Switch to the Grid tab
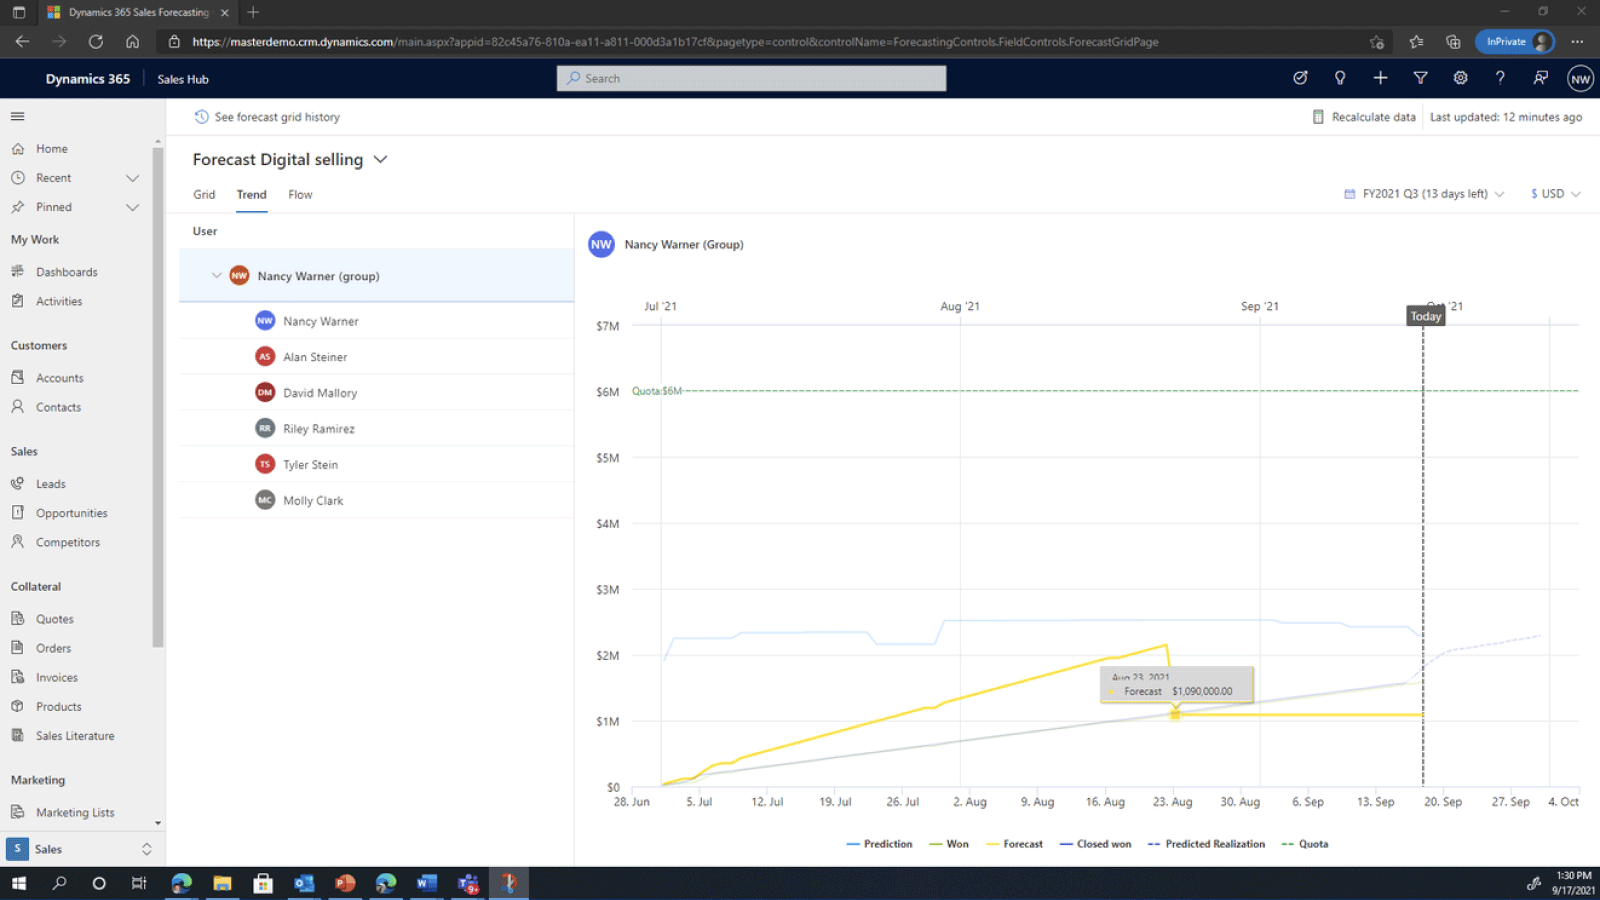Screen dimensions: 1600x900 pos(204,194)
